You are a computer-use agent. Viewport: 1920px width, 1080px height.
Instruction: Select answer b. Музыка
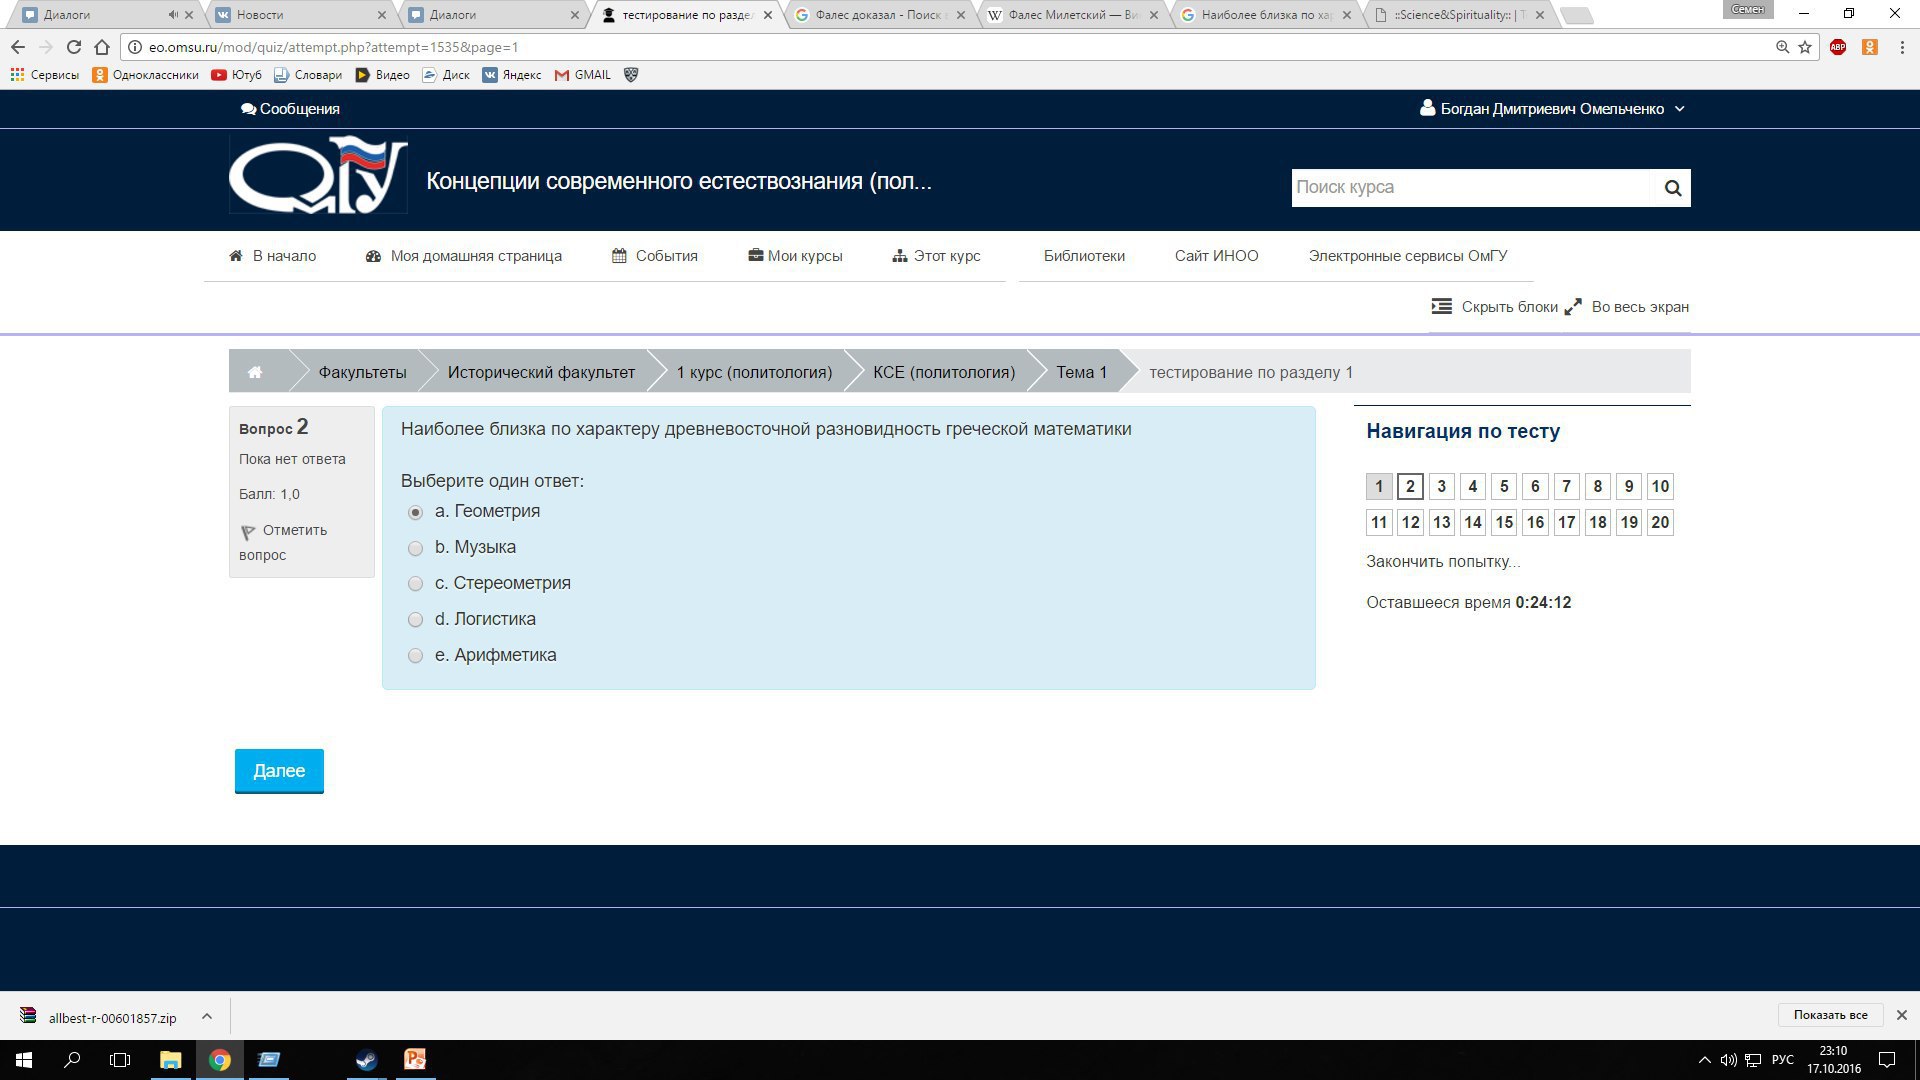click(x=415, y=548)
